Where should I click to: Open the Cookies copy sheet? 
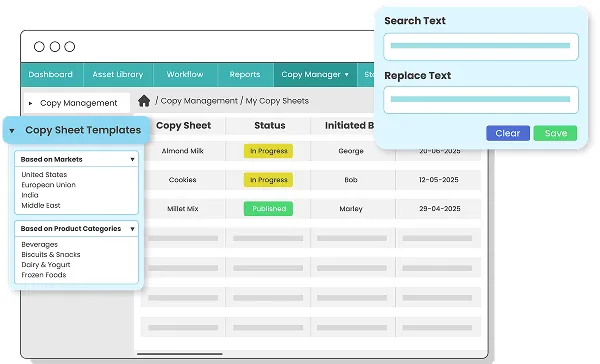(x=183, y=180)
